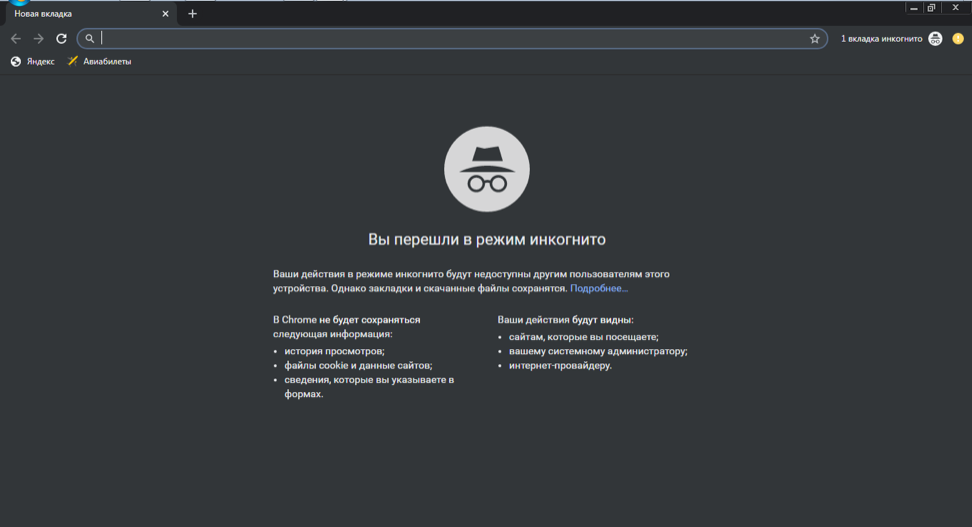Open the "Подробнее…" link
Viewport: 972px width, 527px height.
click(x=599, y=288)
